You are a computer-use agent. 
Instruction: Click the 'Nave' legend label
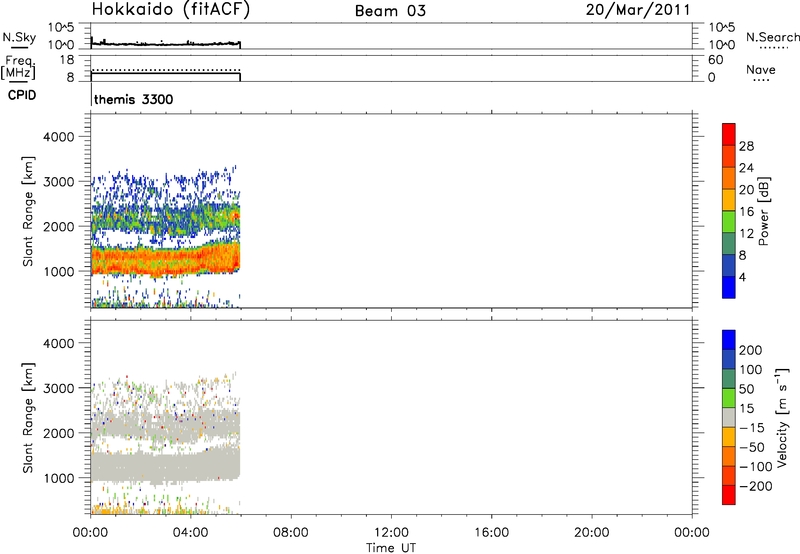761,70
